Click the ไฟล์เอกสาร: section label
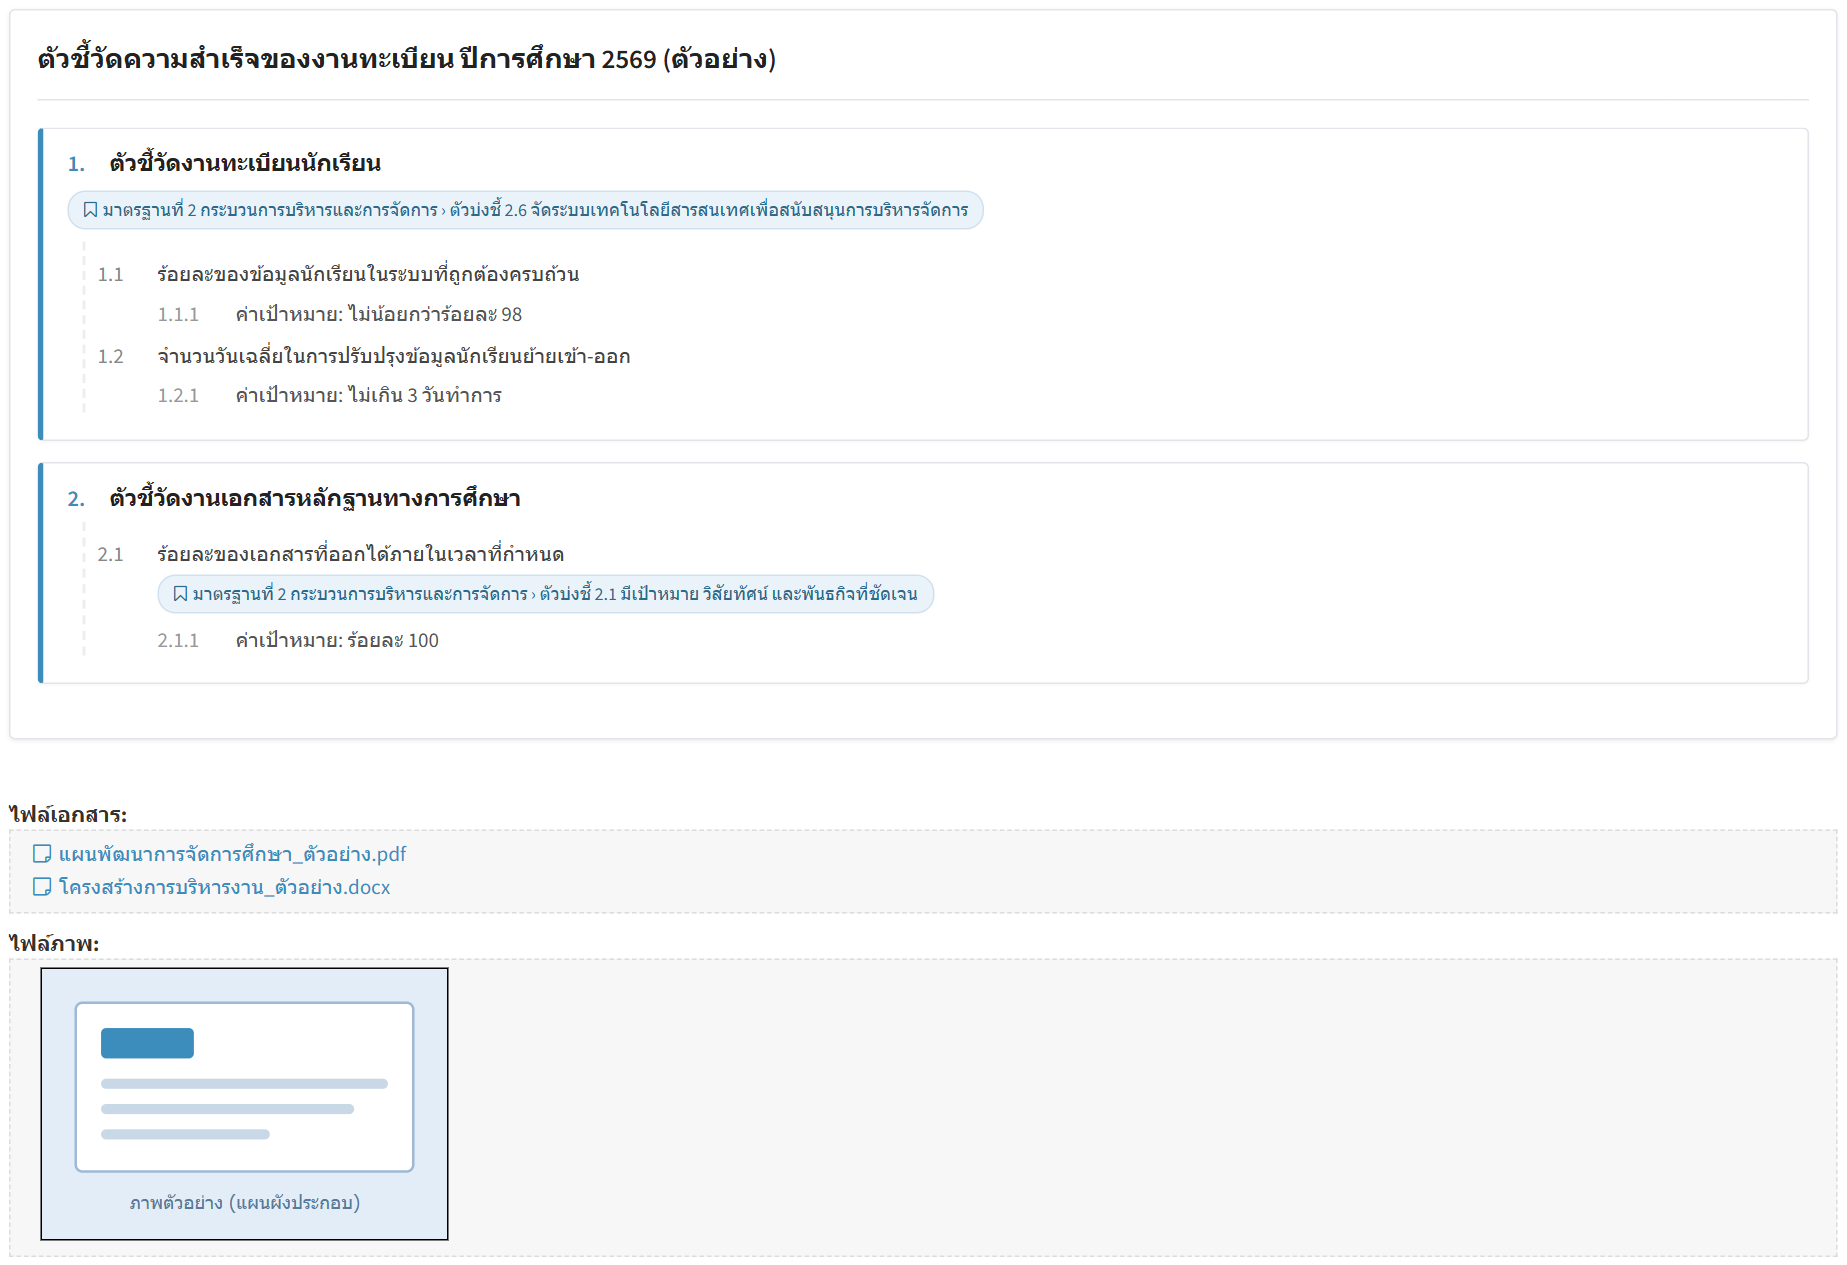Screen dimensions: 1847x1265 pyautogui.click(x=68, y=814)
